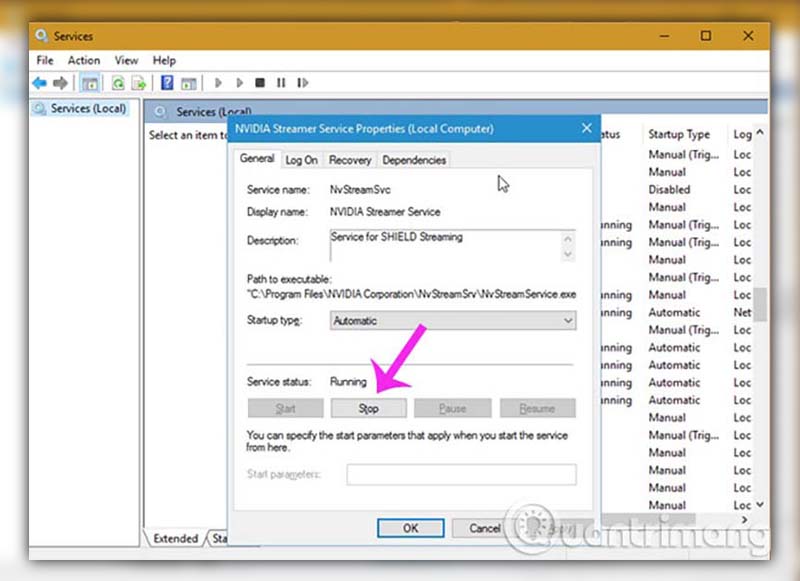800x581 pixels.
Task: Click the Description box scroll-up arrow
Action: pos(568,239)
